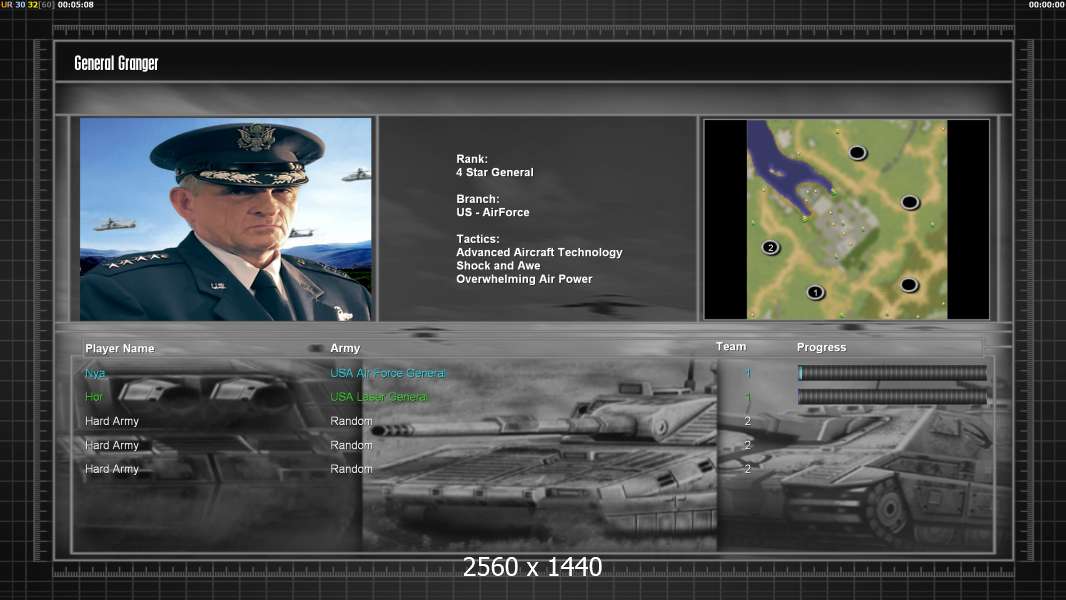Click the "Rank:" label
This screenshot has height=600, width=1066.
[472, 159]
